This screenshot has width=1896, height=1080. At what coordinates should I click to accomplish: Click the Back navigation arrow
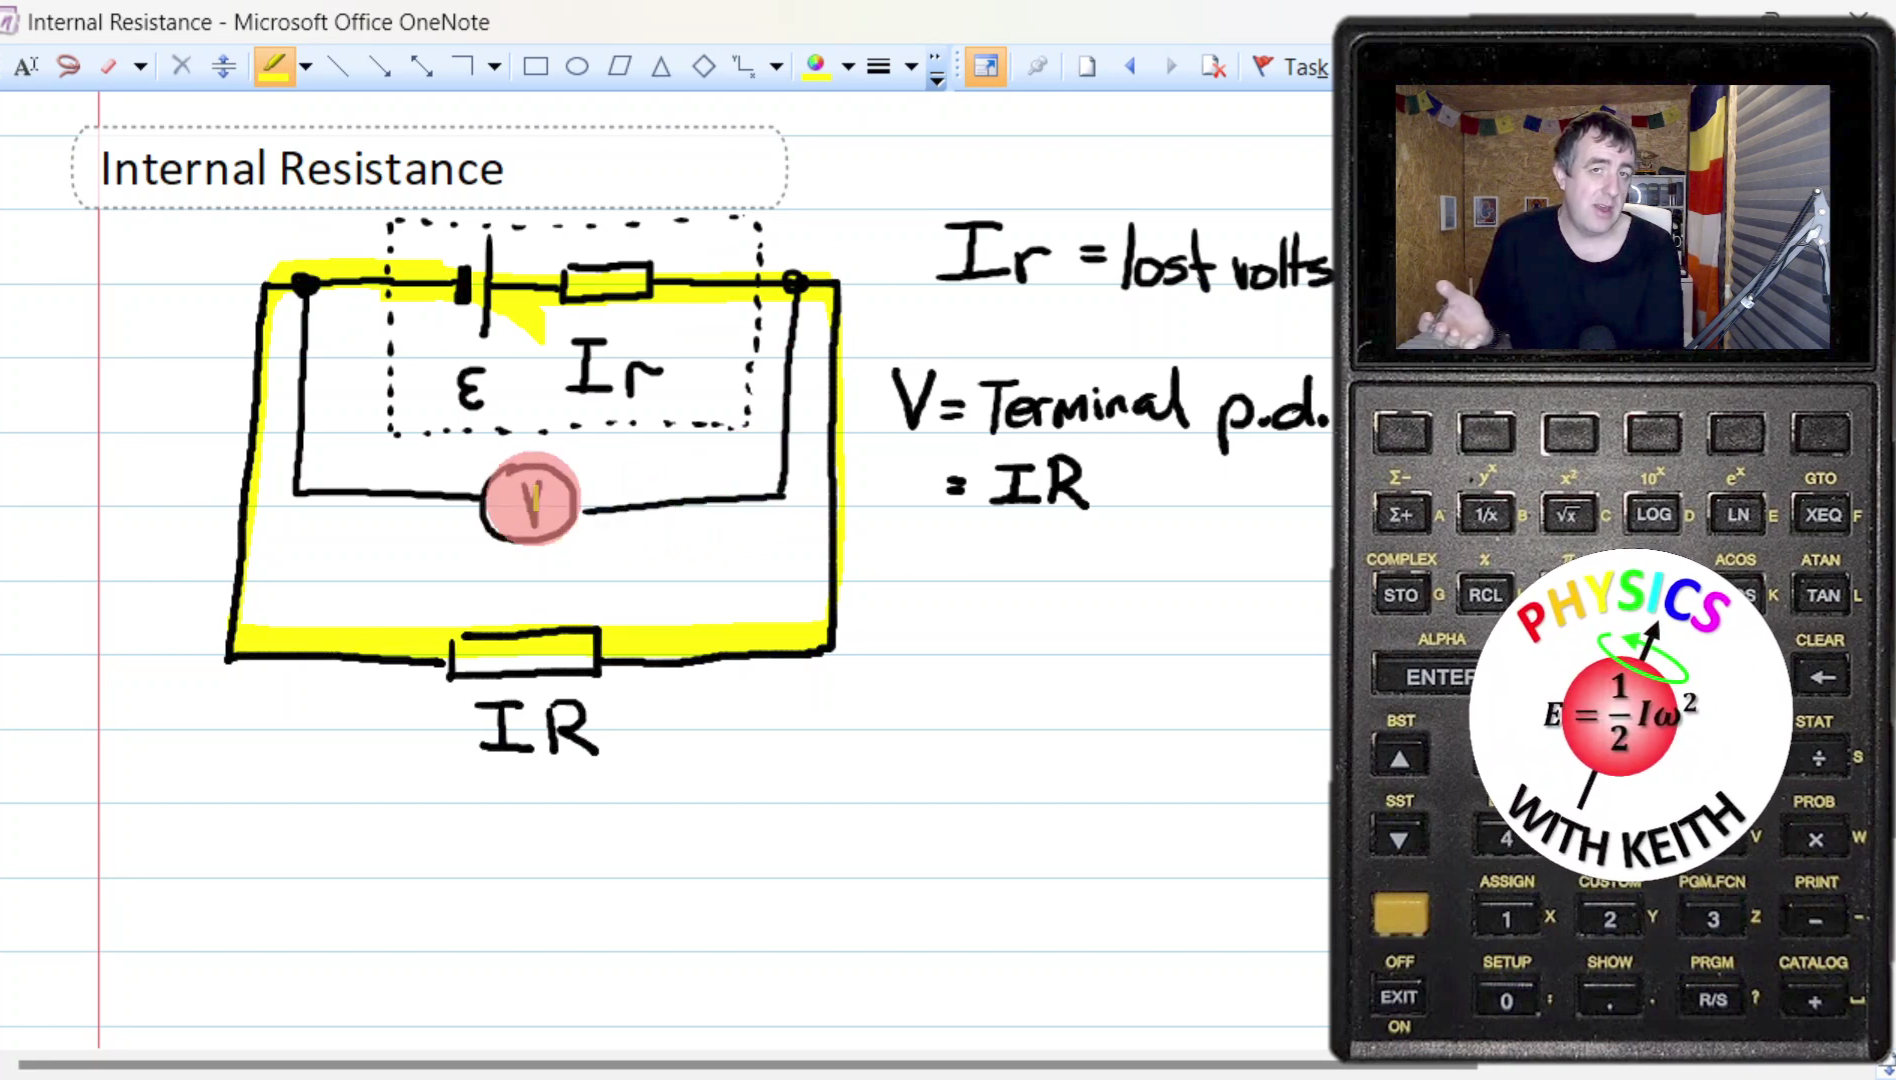coord(1130,66)
